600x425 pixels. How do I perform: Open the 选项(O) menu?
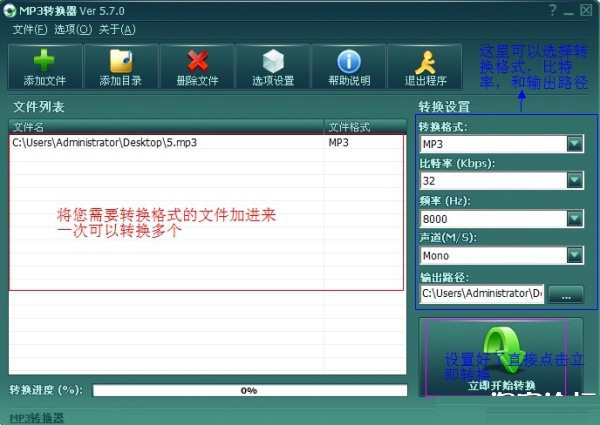pos(73,29)
